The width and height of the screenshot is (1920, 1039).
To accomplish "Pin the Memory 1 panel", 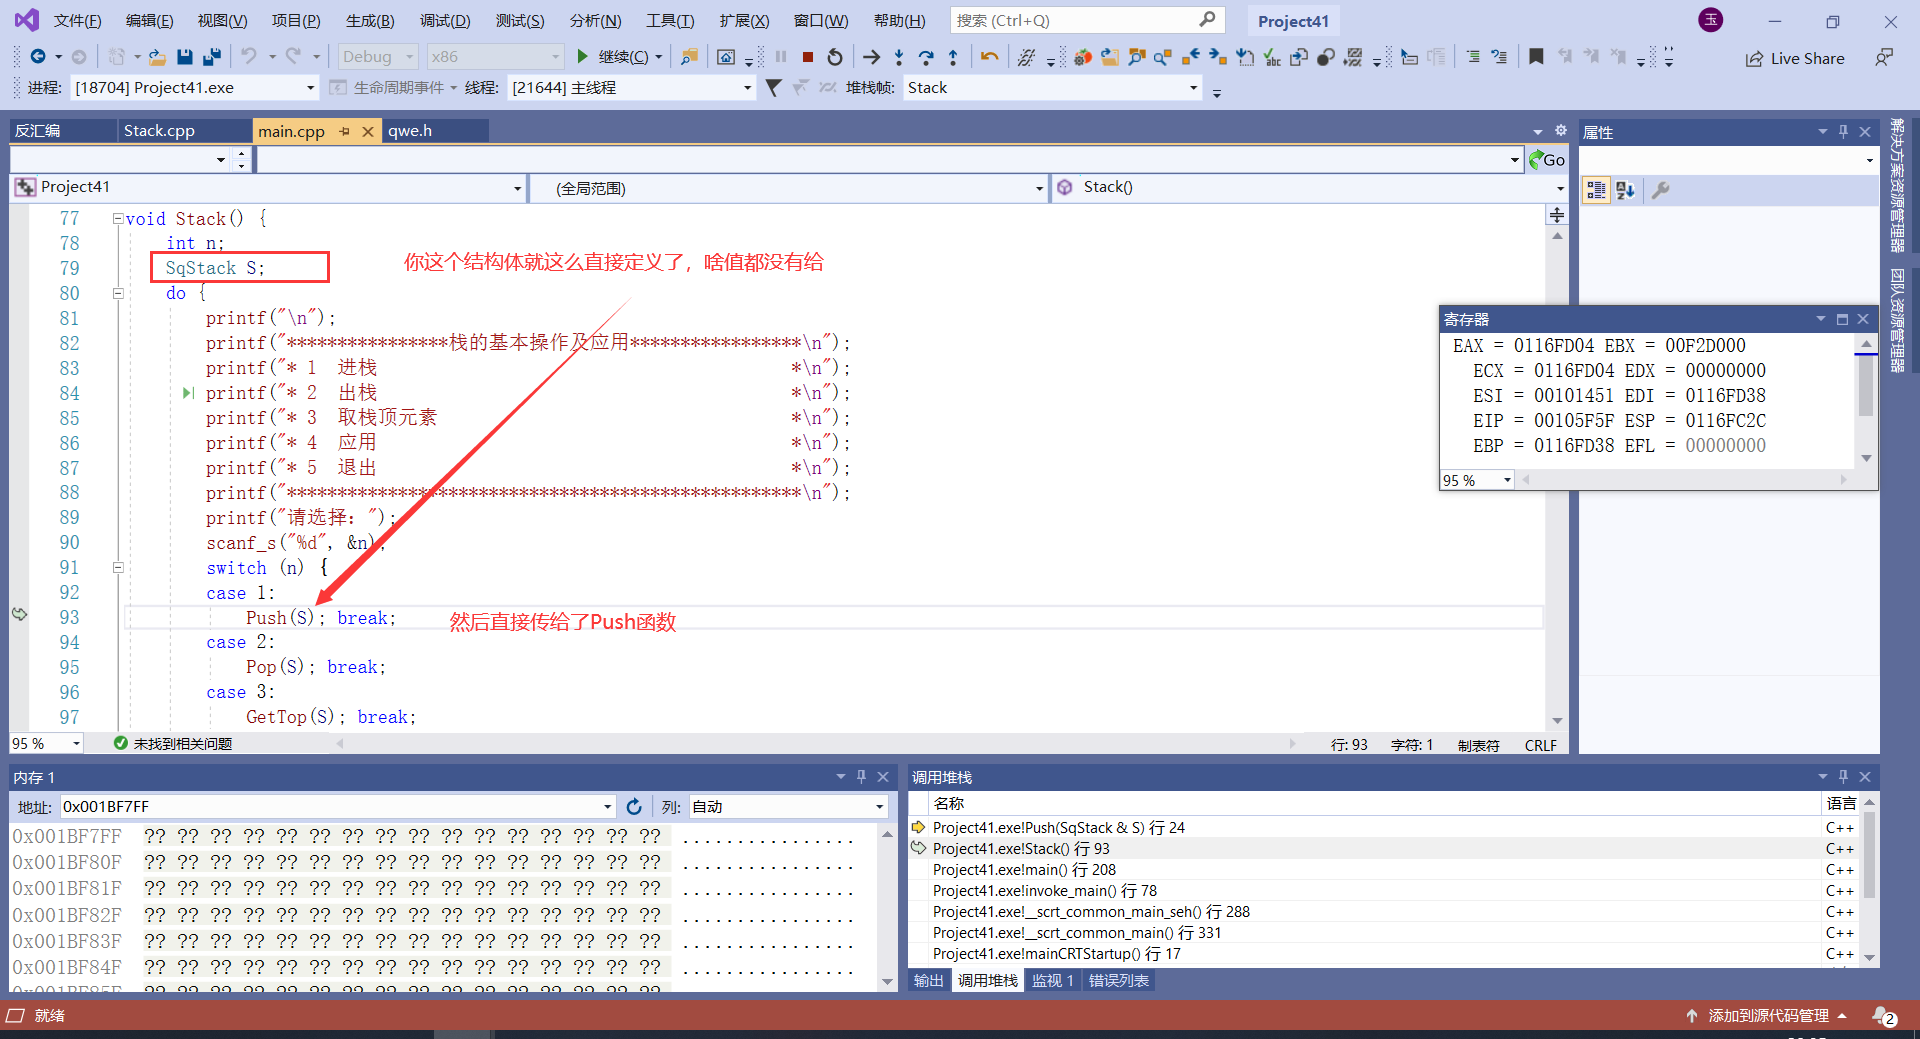I will point(861,777).
